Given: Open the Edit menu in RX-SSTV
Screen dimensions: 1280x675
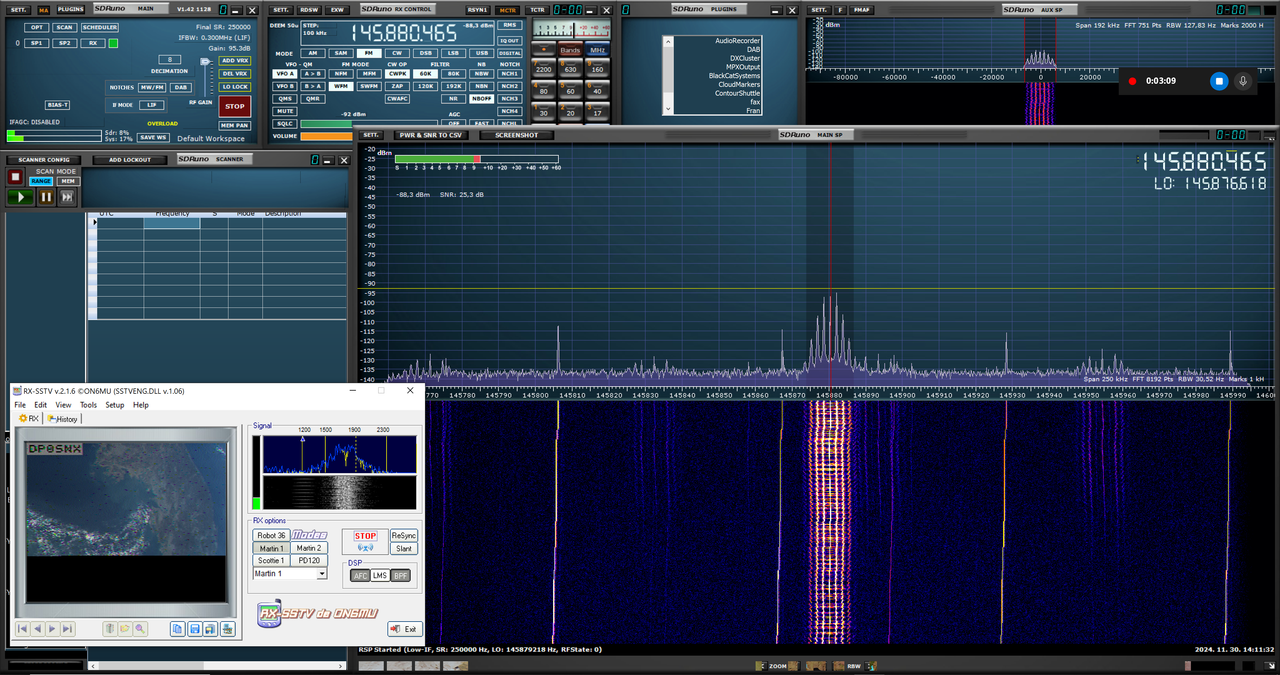Looking at the screenshot, I should click(x=41, y=405).
